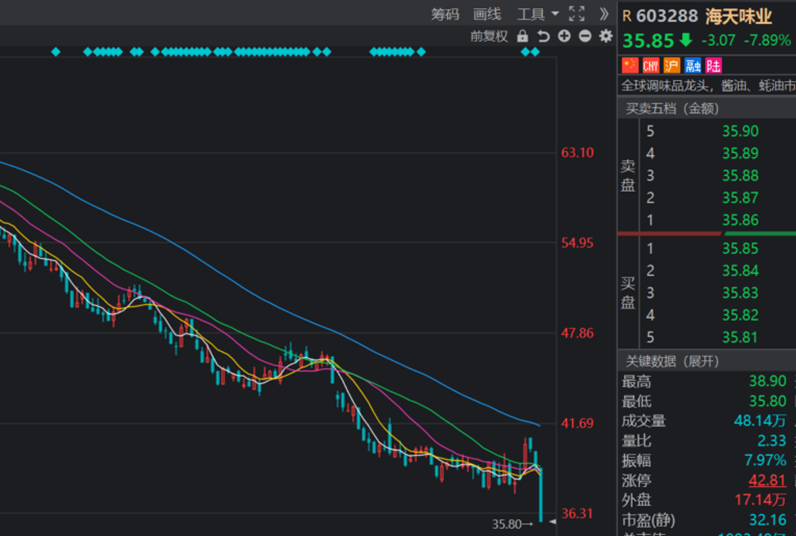Select buy level 3 price 35.83

(x=740, y=293)
